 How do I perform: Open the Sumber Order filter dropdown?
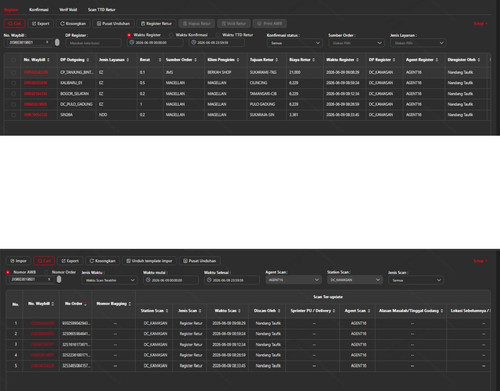click(x=356, y=43)
